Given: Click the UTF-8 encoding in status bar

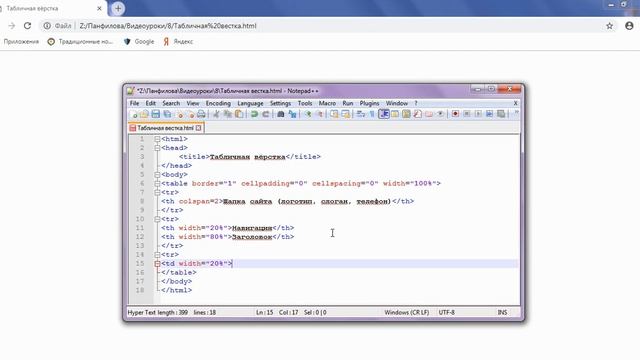Looking at the screenshot, I should 447,312.
